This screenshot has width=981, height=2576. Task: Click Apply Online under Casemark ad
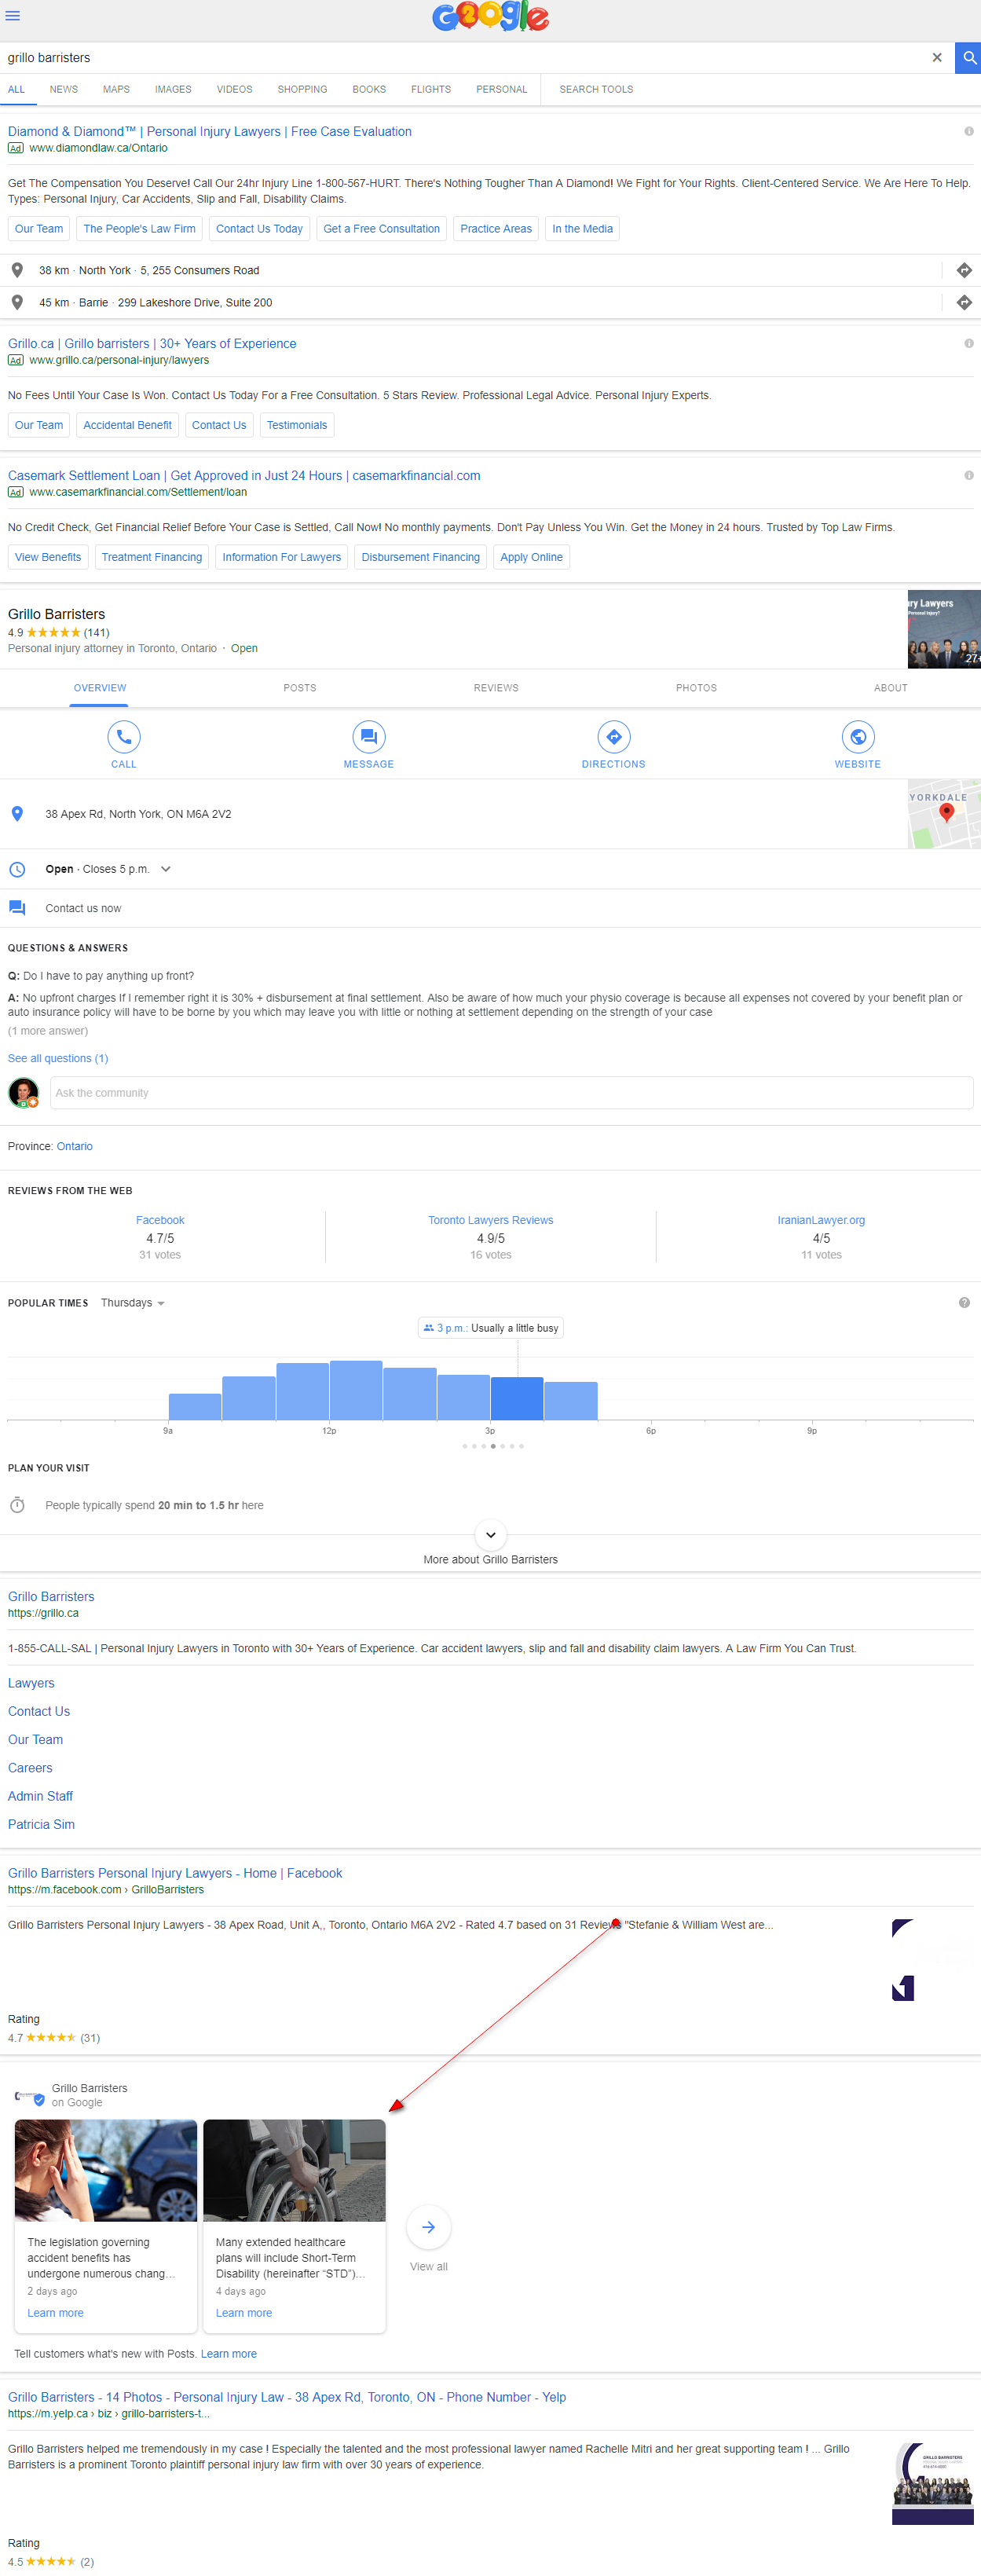[531, 557]
